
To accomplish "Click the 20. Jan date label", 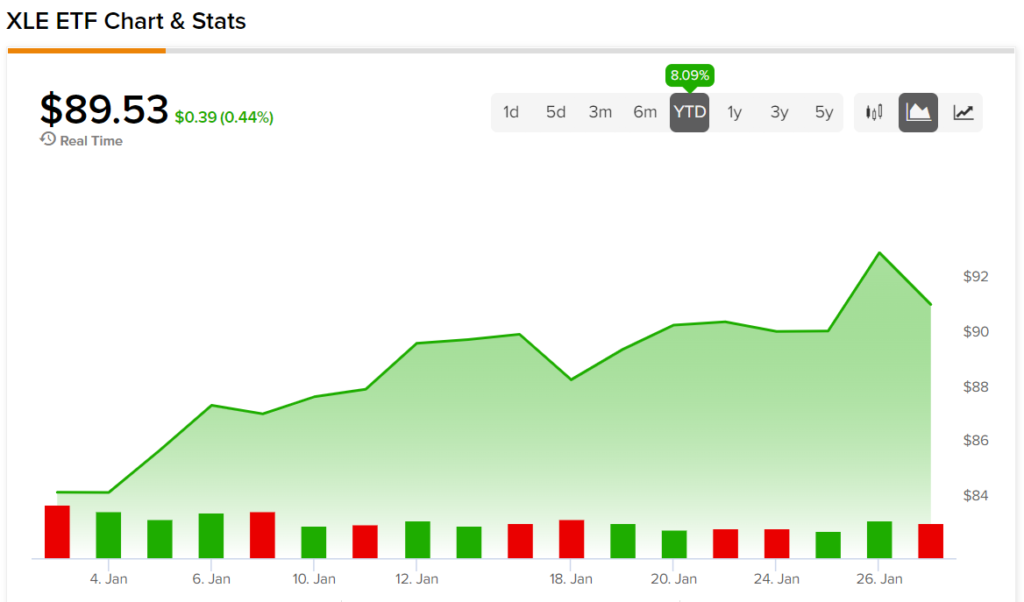I will pos(673,579).
